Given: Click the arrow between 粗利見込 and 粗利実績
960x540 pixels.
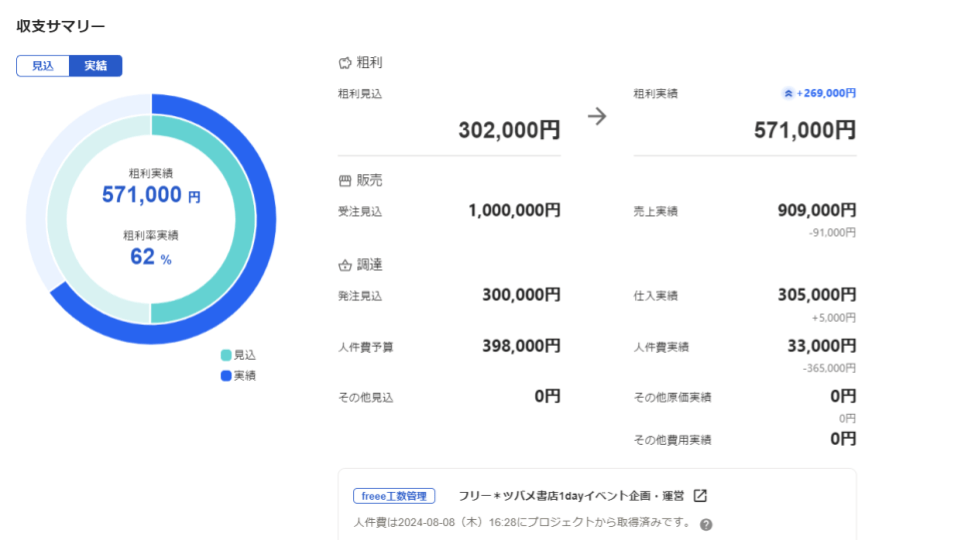Looking at the screenshot, I should pos(597,116).
